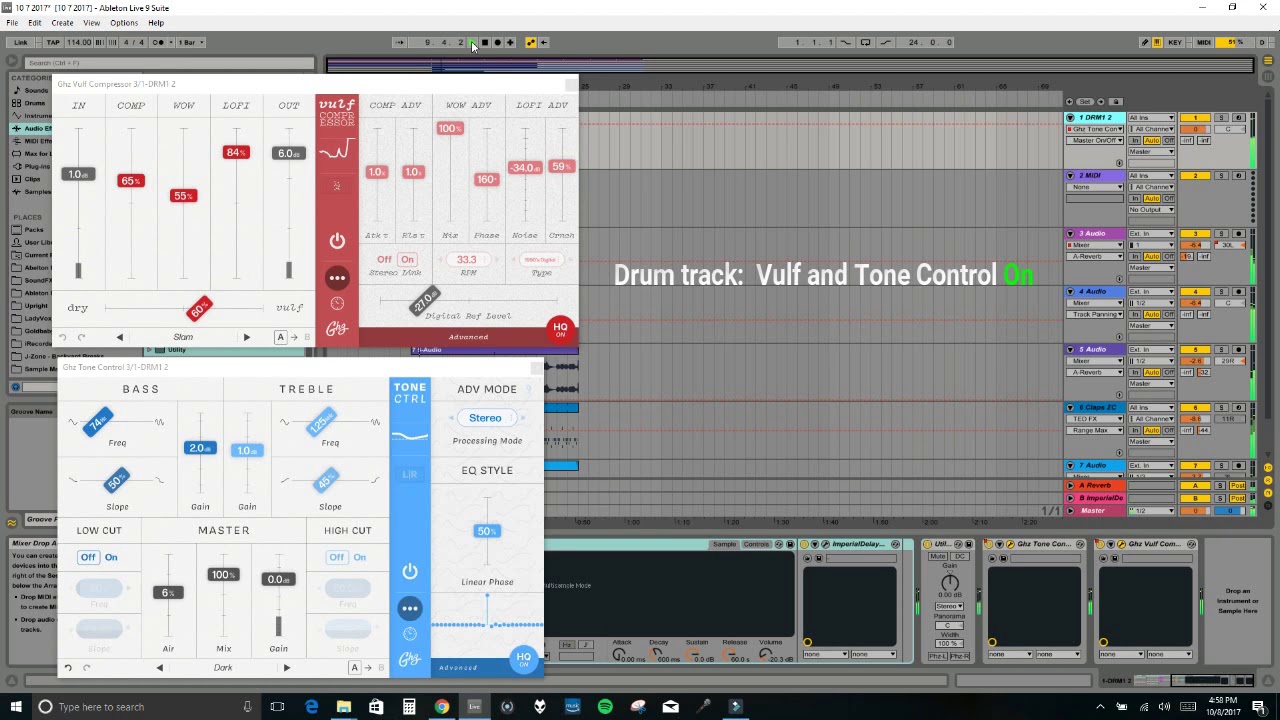Click the Bass Gain 2.0 dB handle
Viewport: 1280px width, 720px height.
(x=200, y=448)
